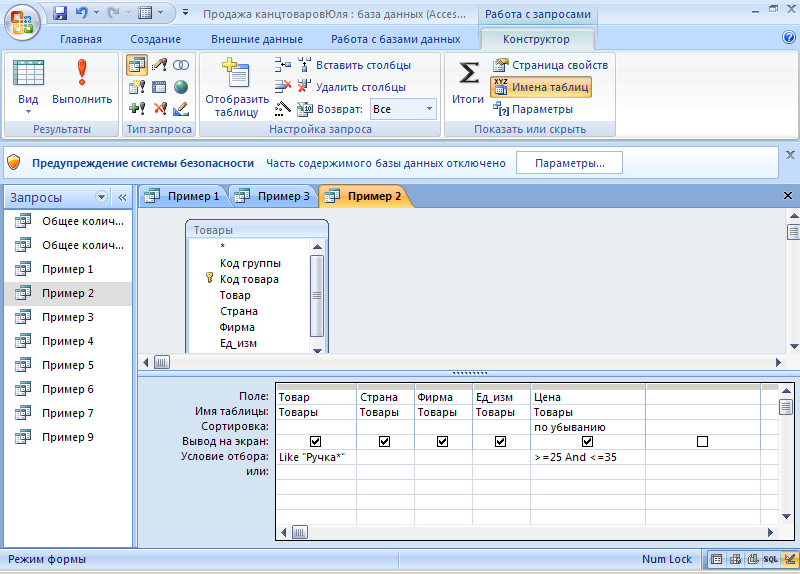Choose the Crosstab query icon
This screenshot has width=800, height=574.
point(159,87)
